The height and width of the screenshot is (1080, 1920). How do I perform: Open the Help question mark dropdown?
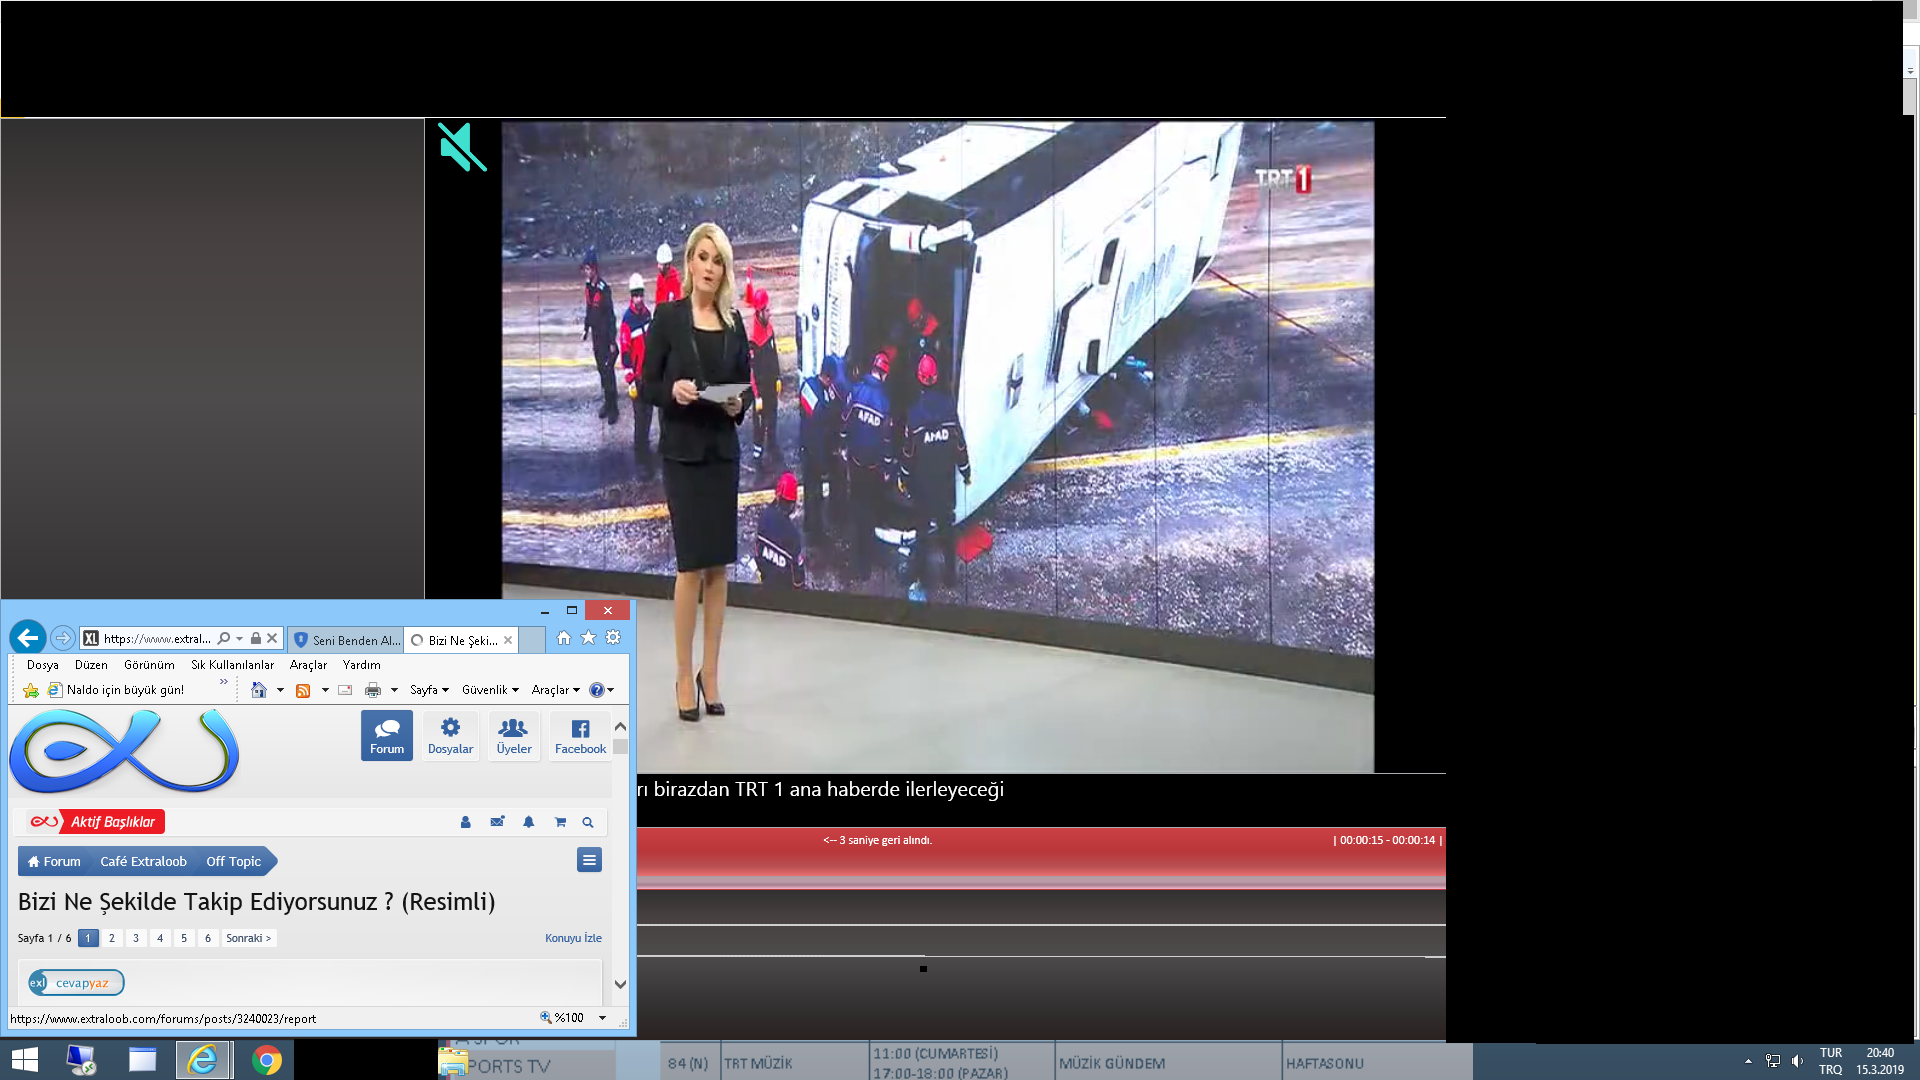point(602,690)
